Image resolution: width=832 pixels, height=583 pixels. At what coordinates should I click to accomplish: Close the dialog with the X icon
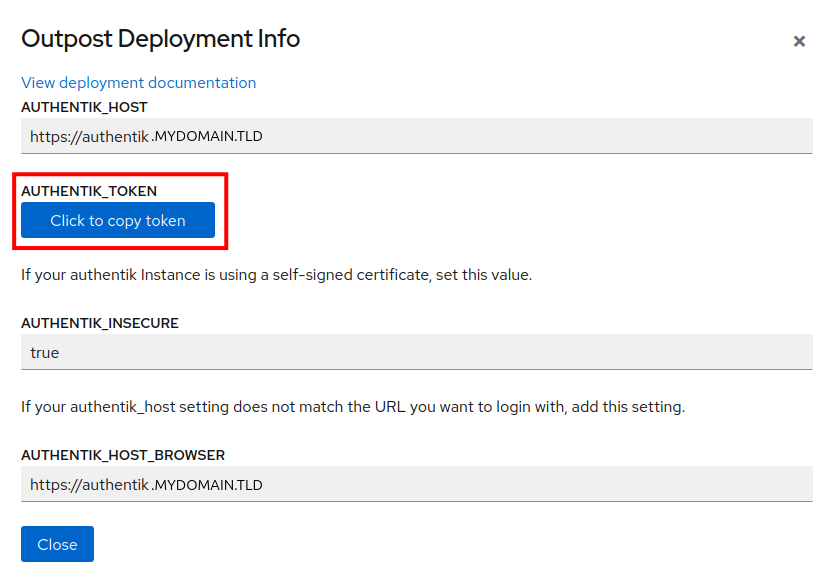pyautogui.click(x=799, y=41)
